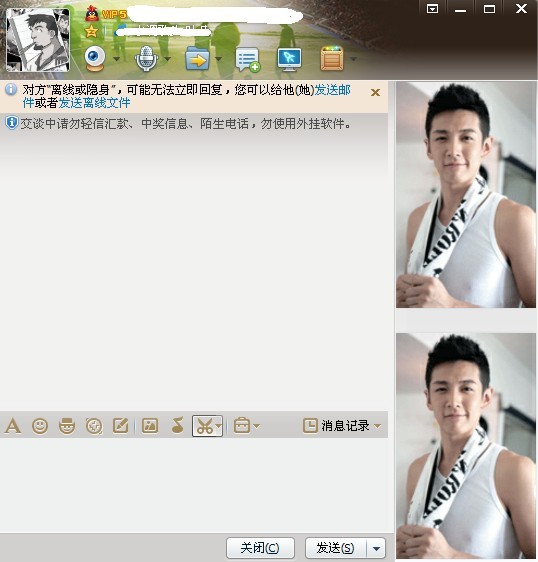Dismiss the offline notice bar
Image resolution: width=538 pixels, height=562 pixels.
pyautogui.click(x=375, y=93)
